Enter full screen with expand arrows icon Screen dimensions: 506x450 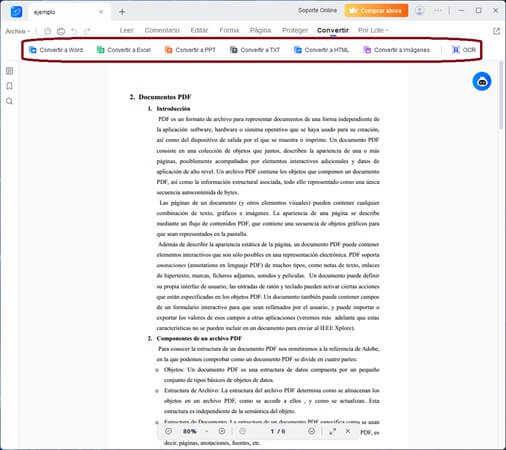click(x=332, y=431)
